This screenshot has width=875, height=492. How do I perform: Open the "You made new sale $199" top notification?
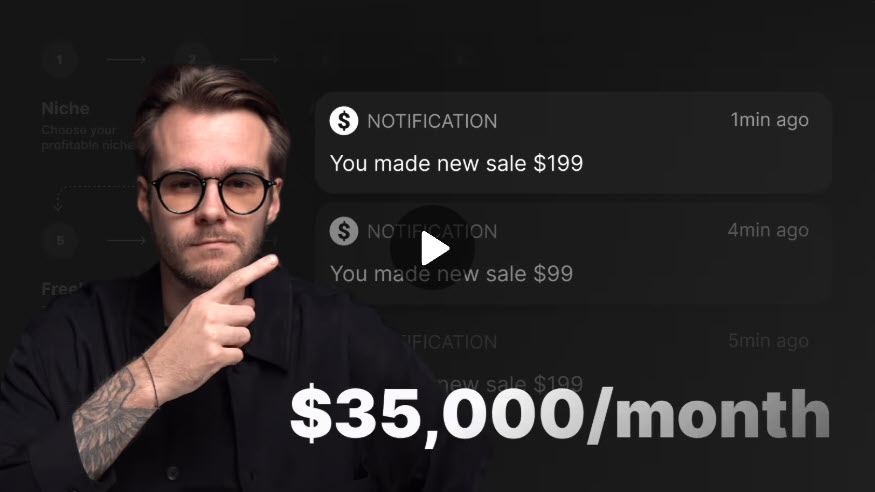pyautogui.click(x=573, y=143)
